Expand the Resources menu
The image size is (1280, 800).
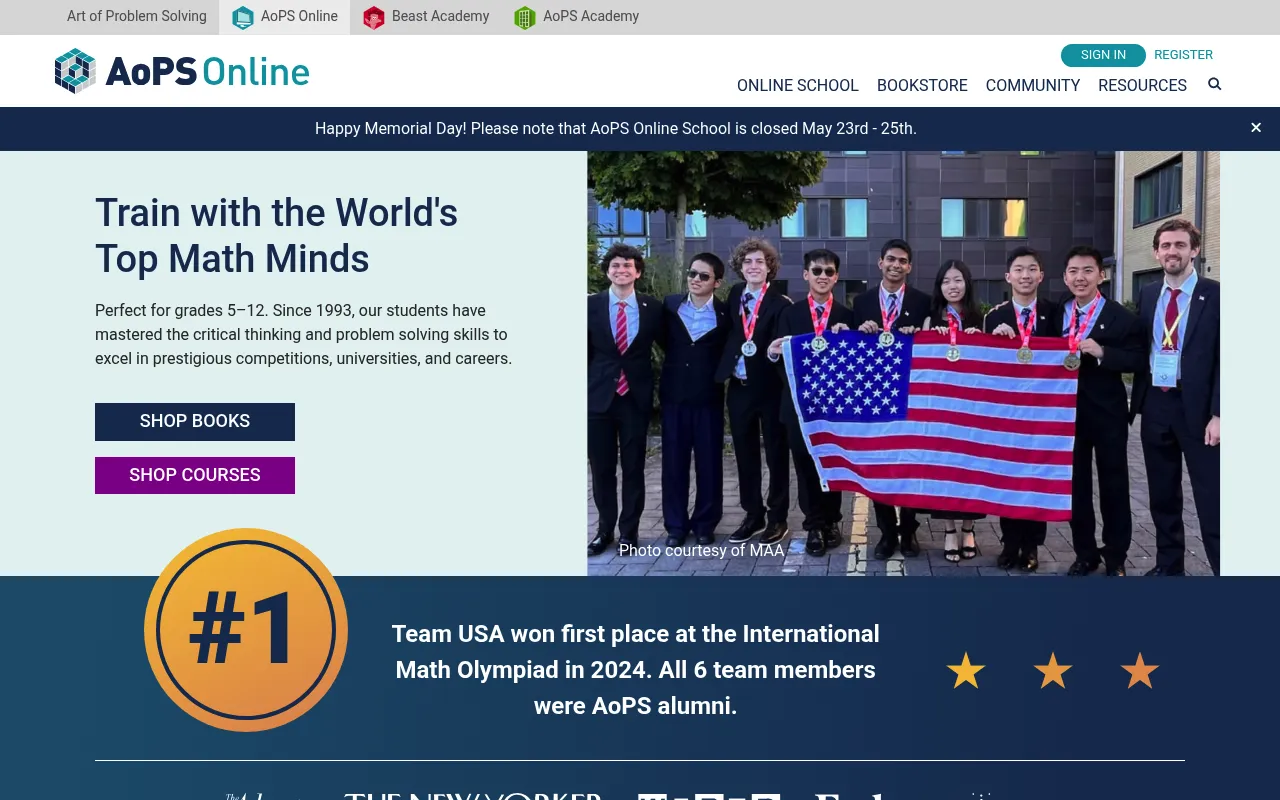(1142, 85)
